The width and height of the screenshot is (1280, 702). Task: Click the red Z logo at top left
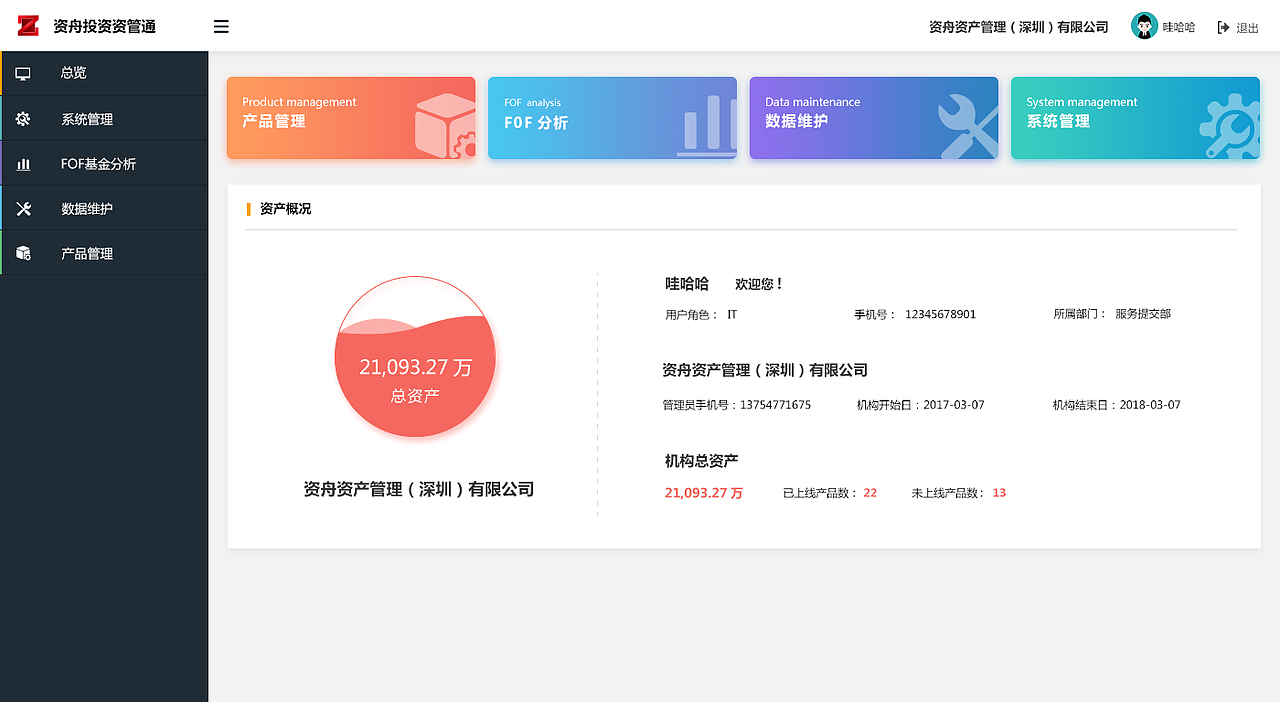[28, 26]
